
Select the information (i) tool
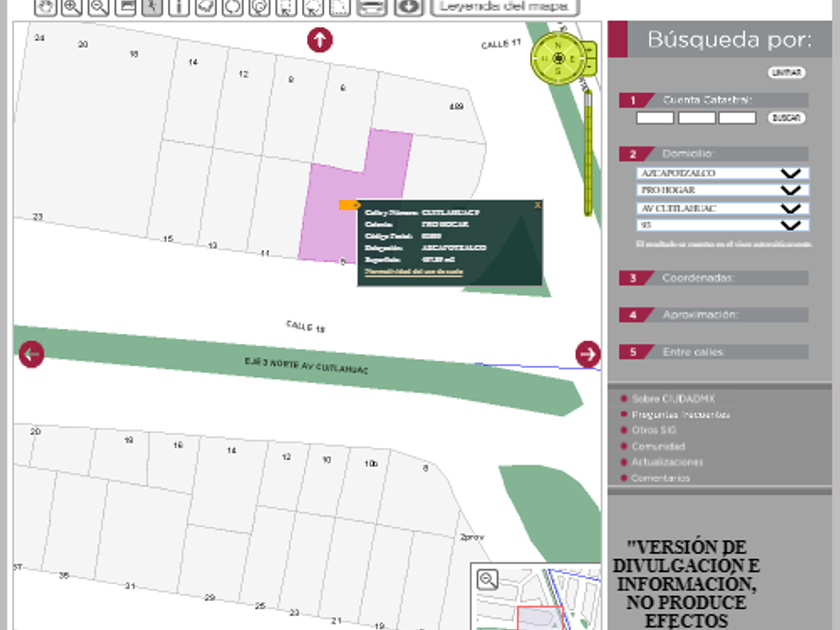click(x=179, y=7)
